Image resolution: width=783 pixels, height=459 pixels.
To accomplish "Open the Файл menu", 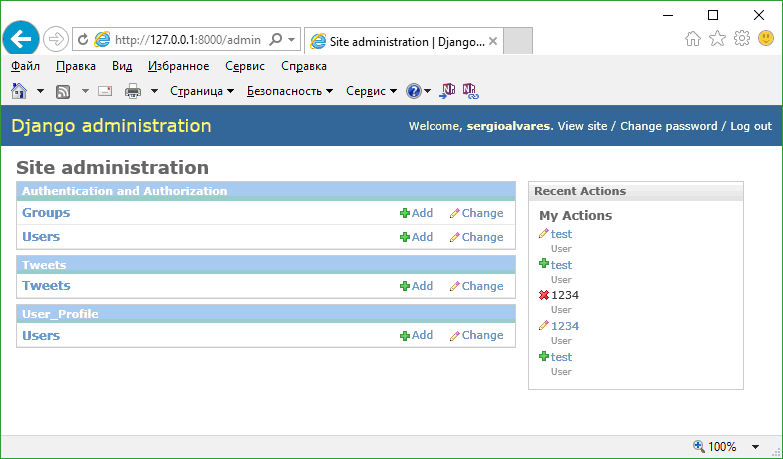I will tap(25, 66).
